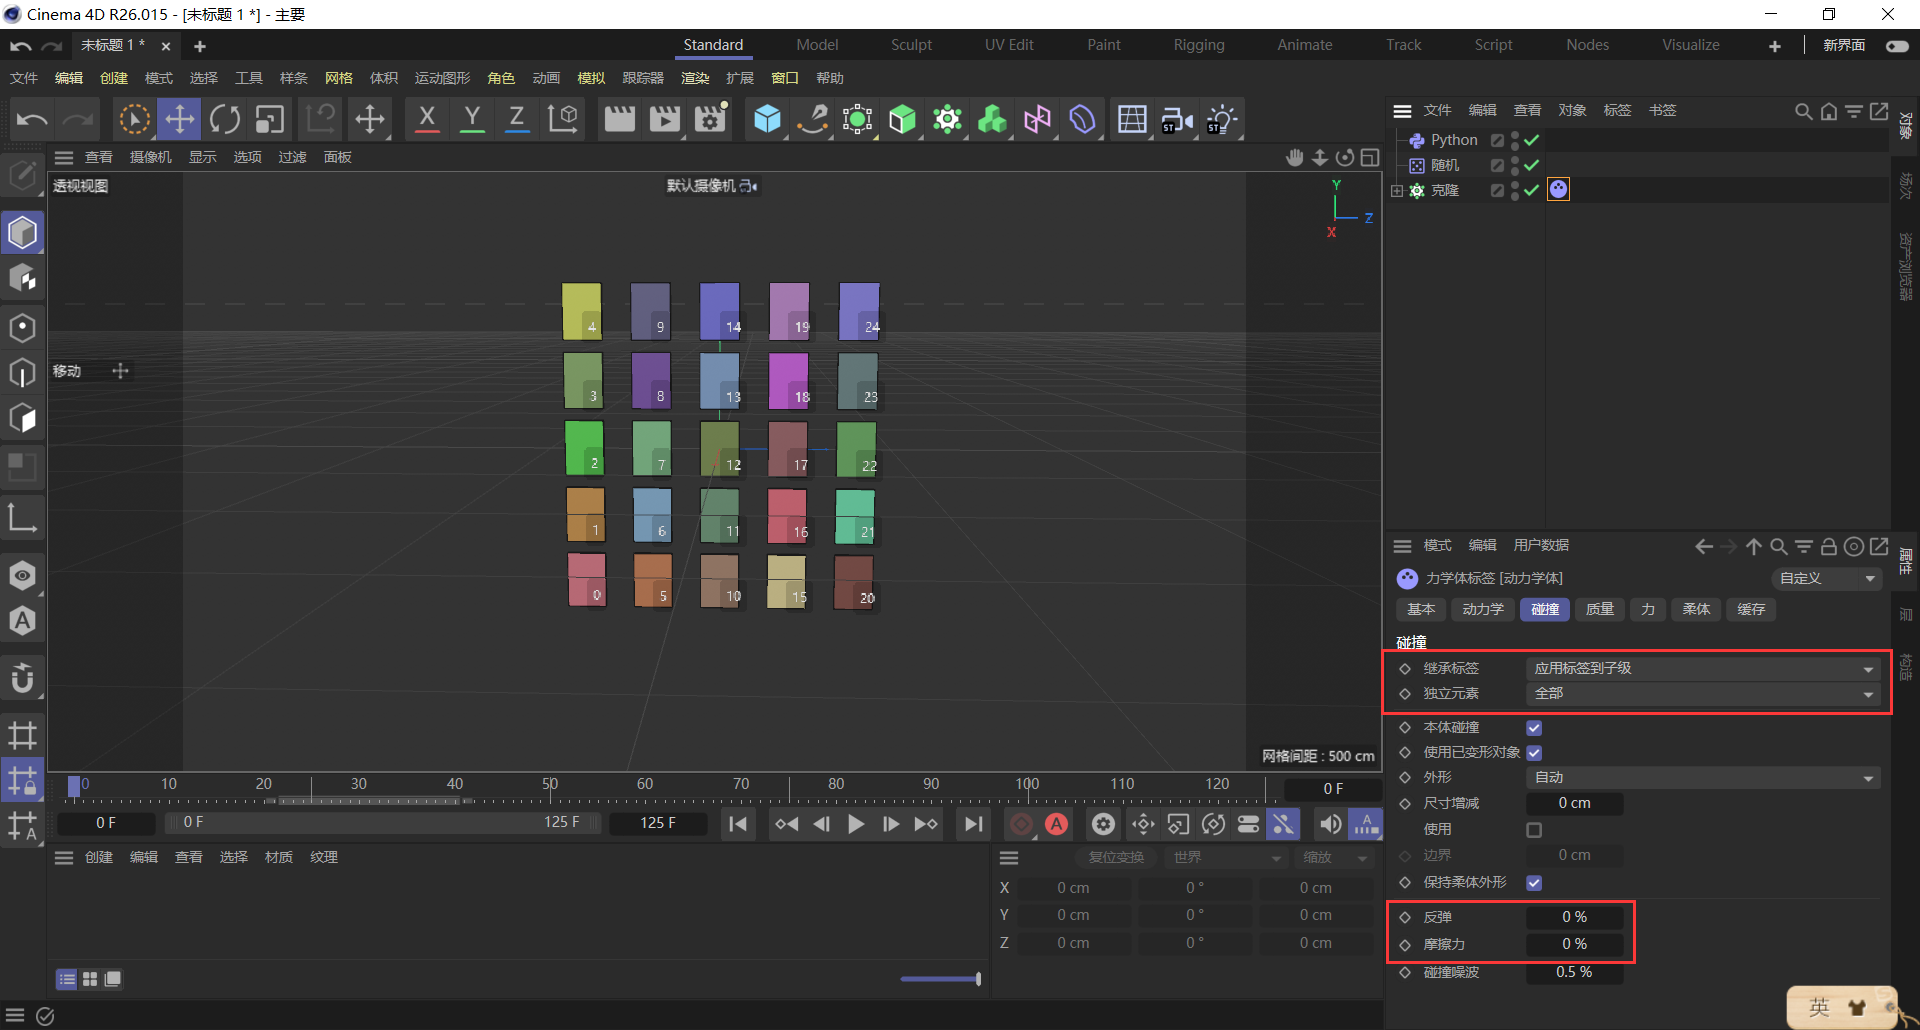Open 世界 coordinate space dropdown
The image size is (1920, 1030).
tap(1226, 858)
